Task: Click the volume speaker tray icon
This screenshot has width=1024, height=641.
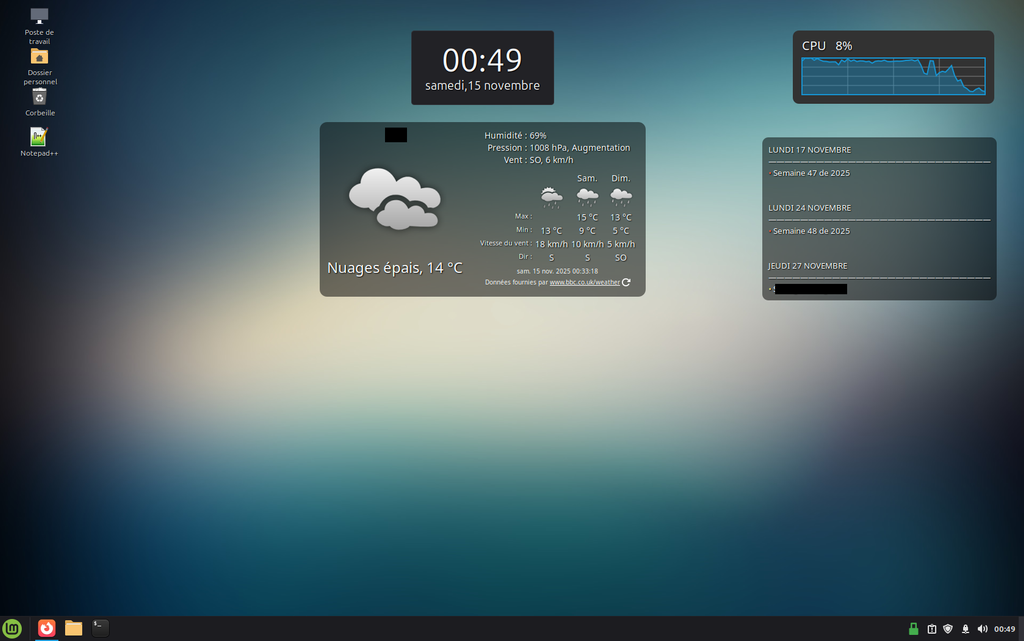Action: coord(982,629)
